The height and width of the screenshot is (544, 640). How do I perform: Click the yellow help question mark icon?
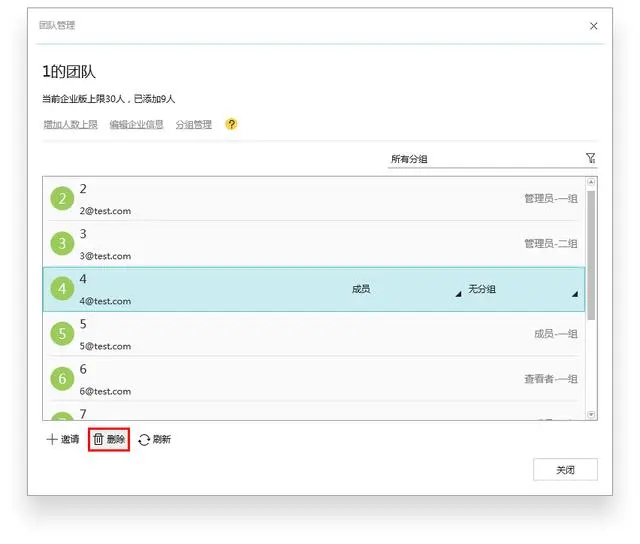[x=231, y=124]
